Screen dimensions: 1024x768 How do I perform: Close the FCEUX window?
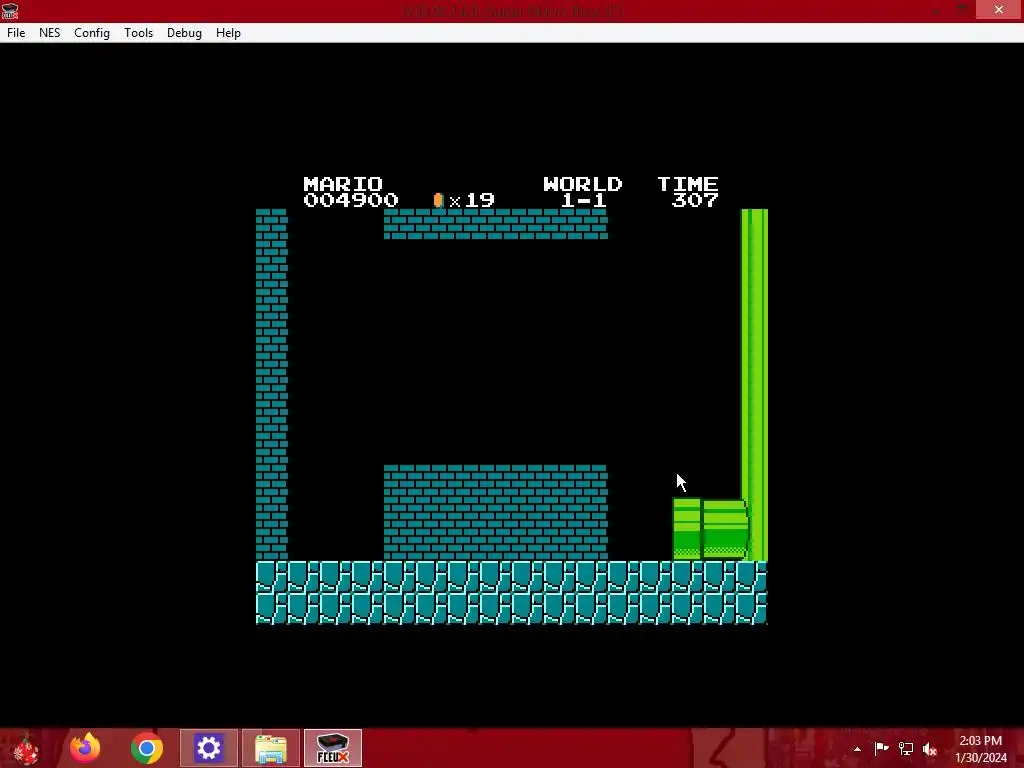[x=999, y=9]
